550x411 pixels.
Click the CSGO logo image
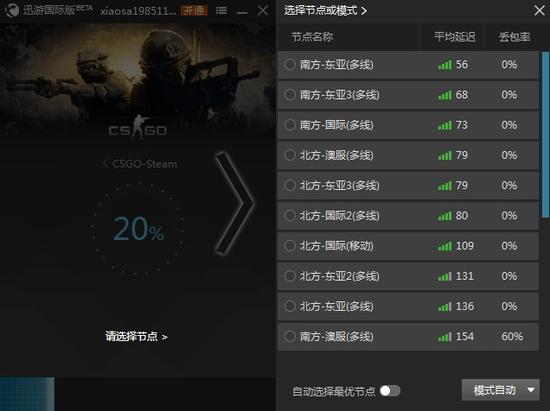coord(138,127)
